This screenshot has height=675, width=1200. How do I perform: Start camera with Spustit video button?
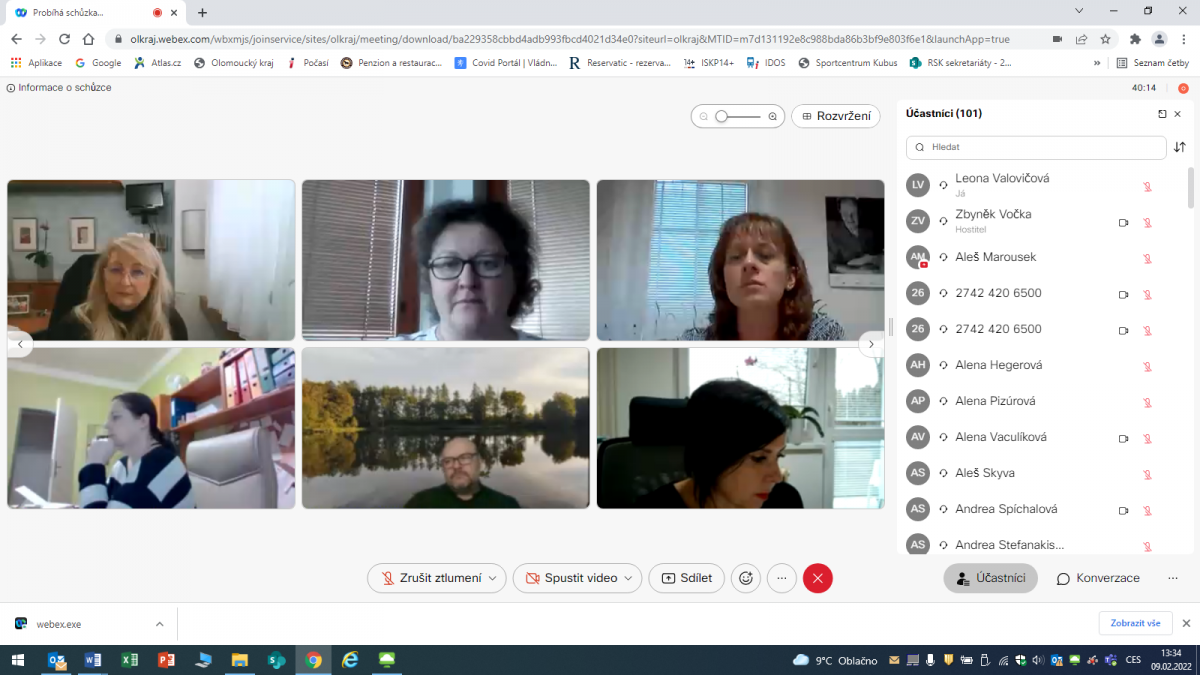pos(570,578)
